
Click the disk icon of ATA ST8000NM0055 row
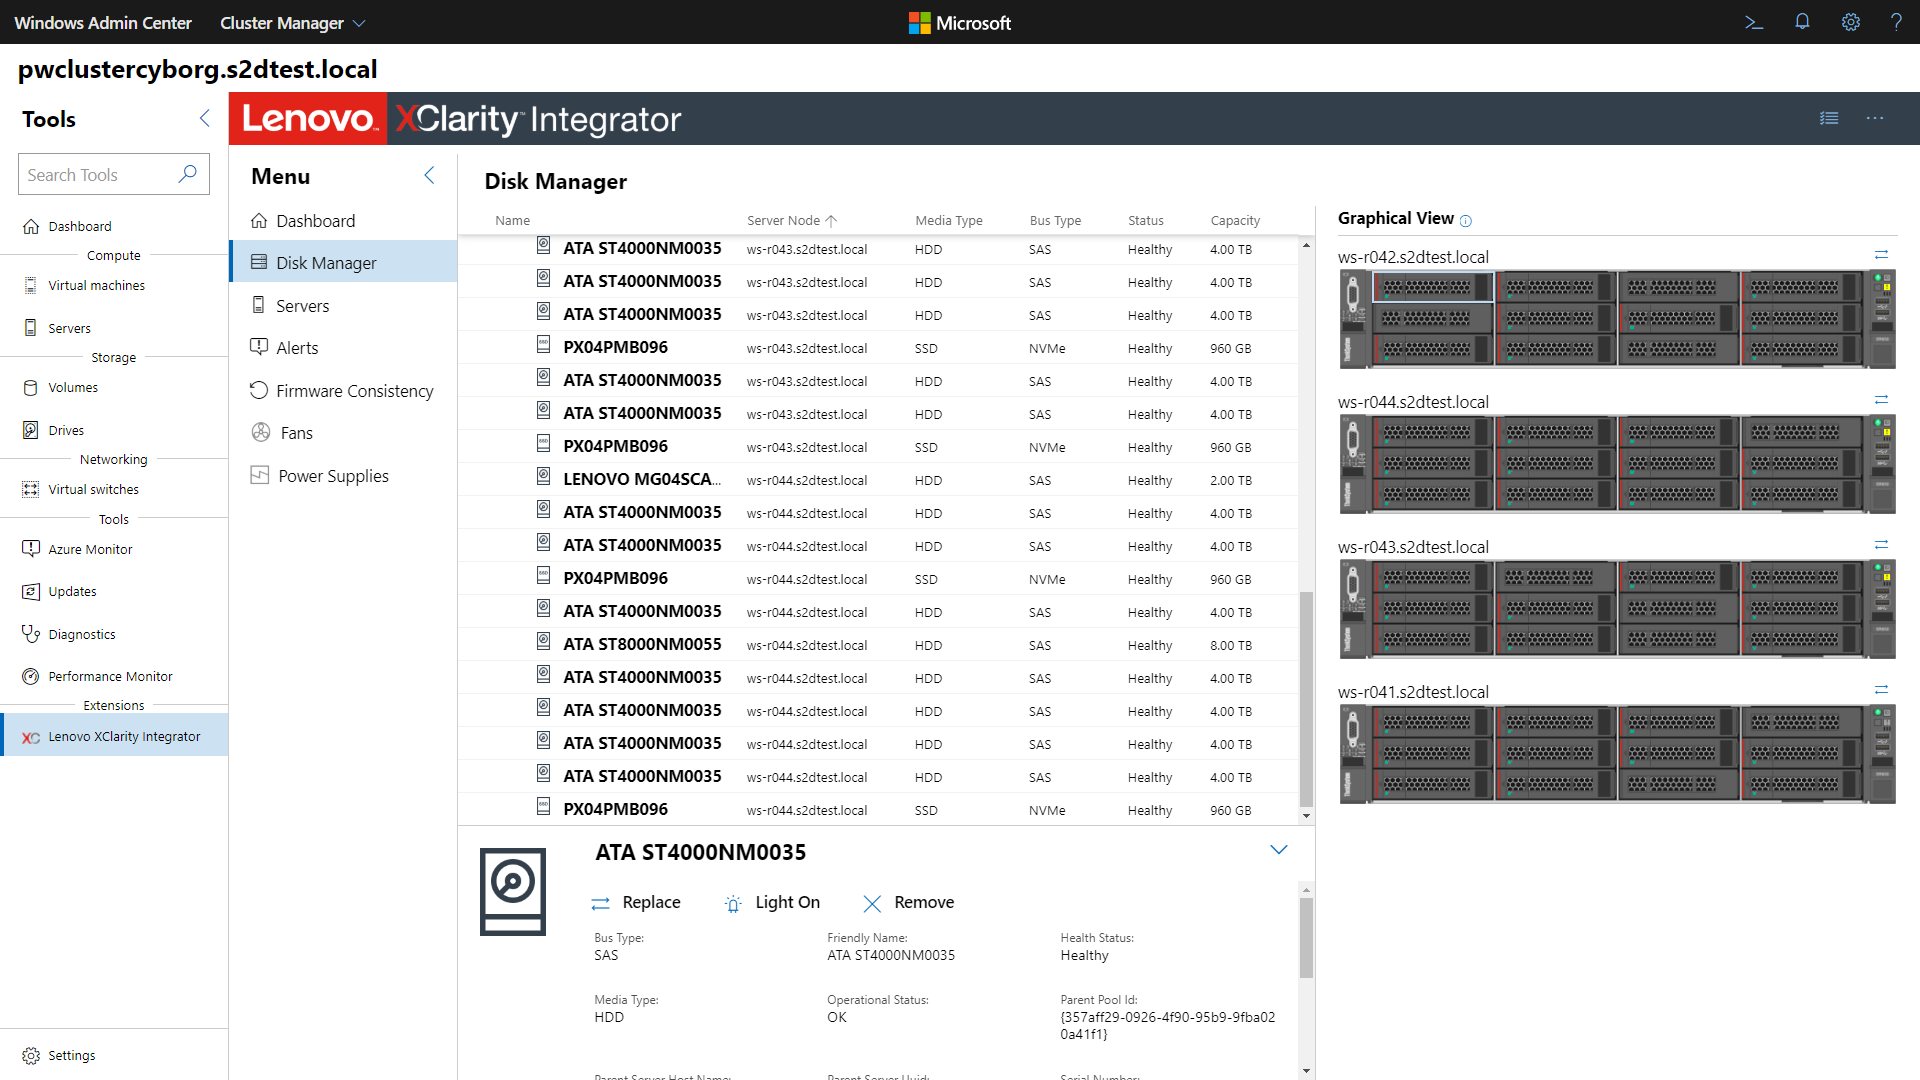click(543, 642)
